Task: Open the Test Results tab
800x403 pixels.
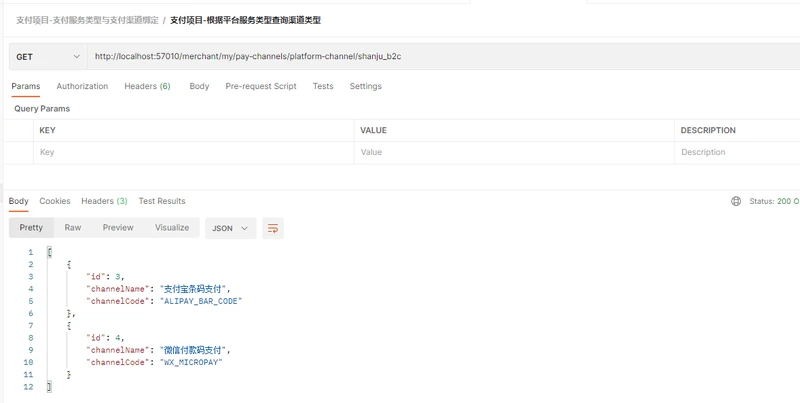Action: [162, 201]
